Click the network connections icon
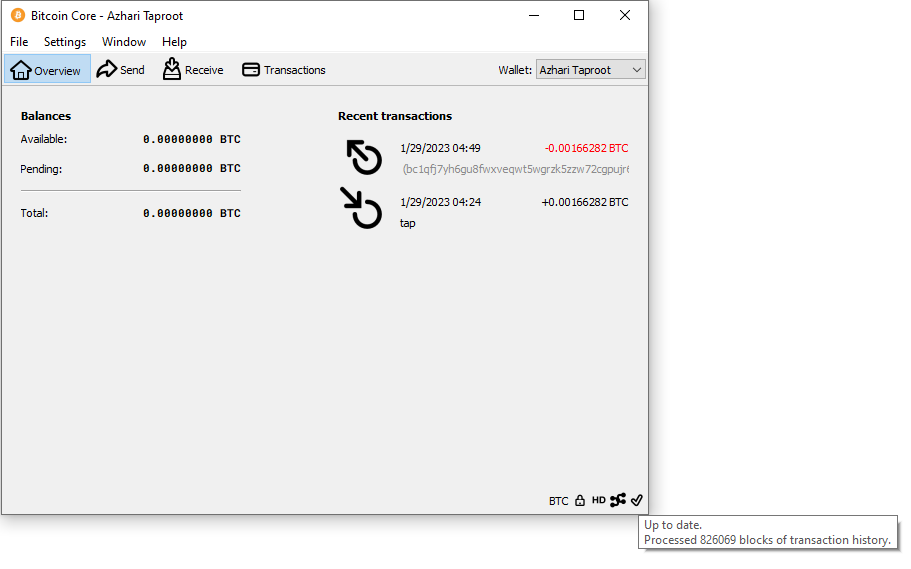This screenshot has width=911, height=569. pyautogui.click(x=618, y=500)
